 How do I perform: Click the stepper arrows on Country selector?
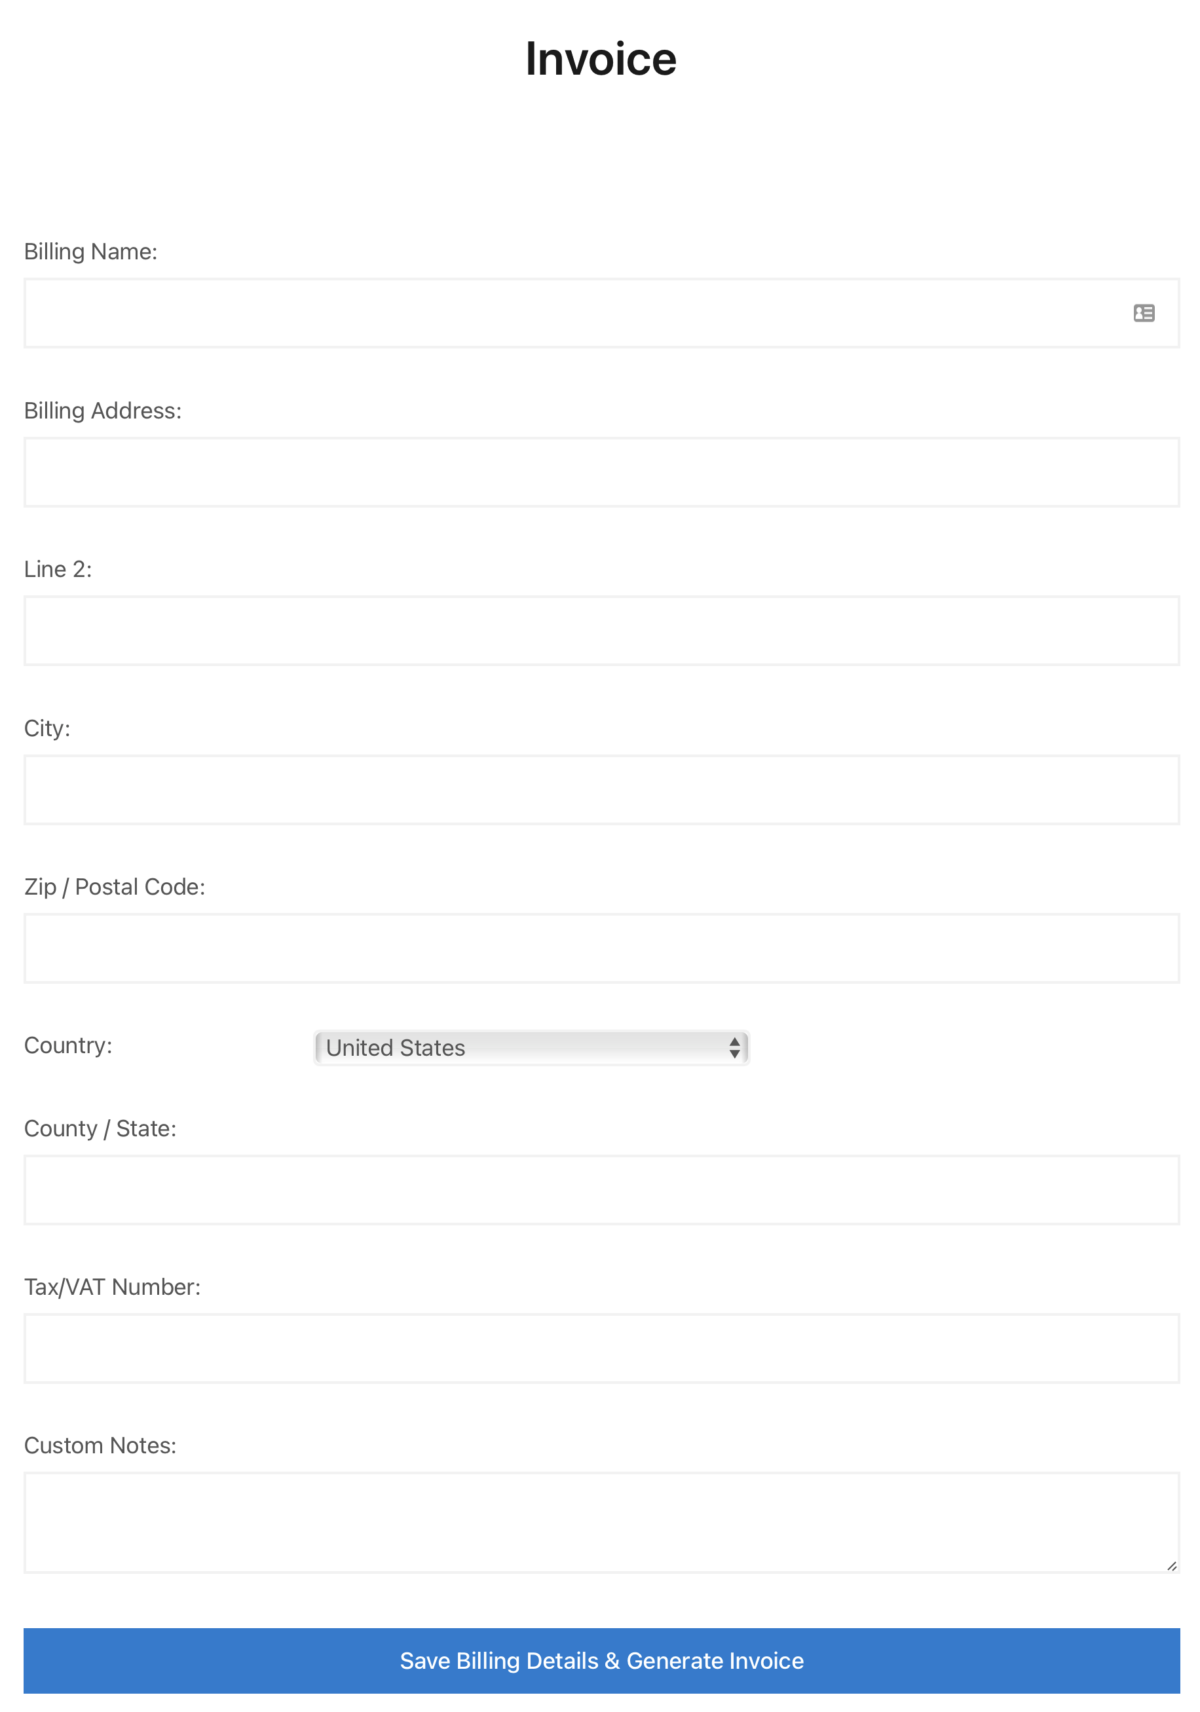point(736,1048)
